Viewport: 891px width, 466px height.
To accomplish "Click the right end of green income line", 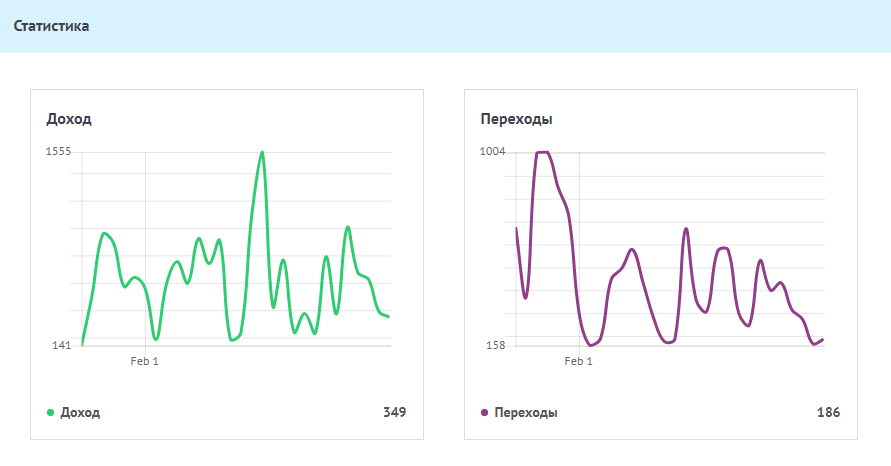I will (388, 316).
